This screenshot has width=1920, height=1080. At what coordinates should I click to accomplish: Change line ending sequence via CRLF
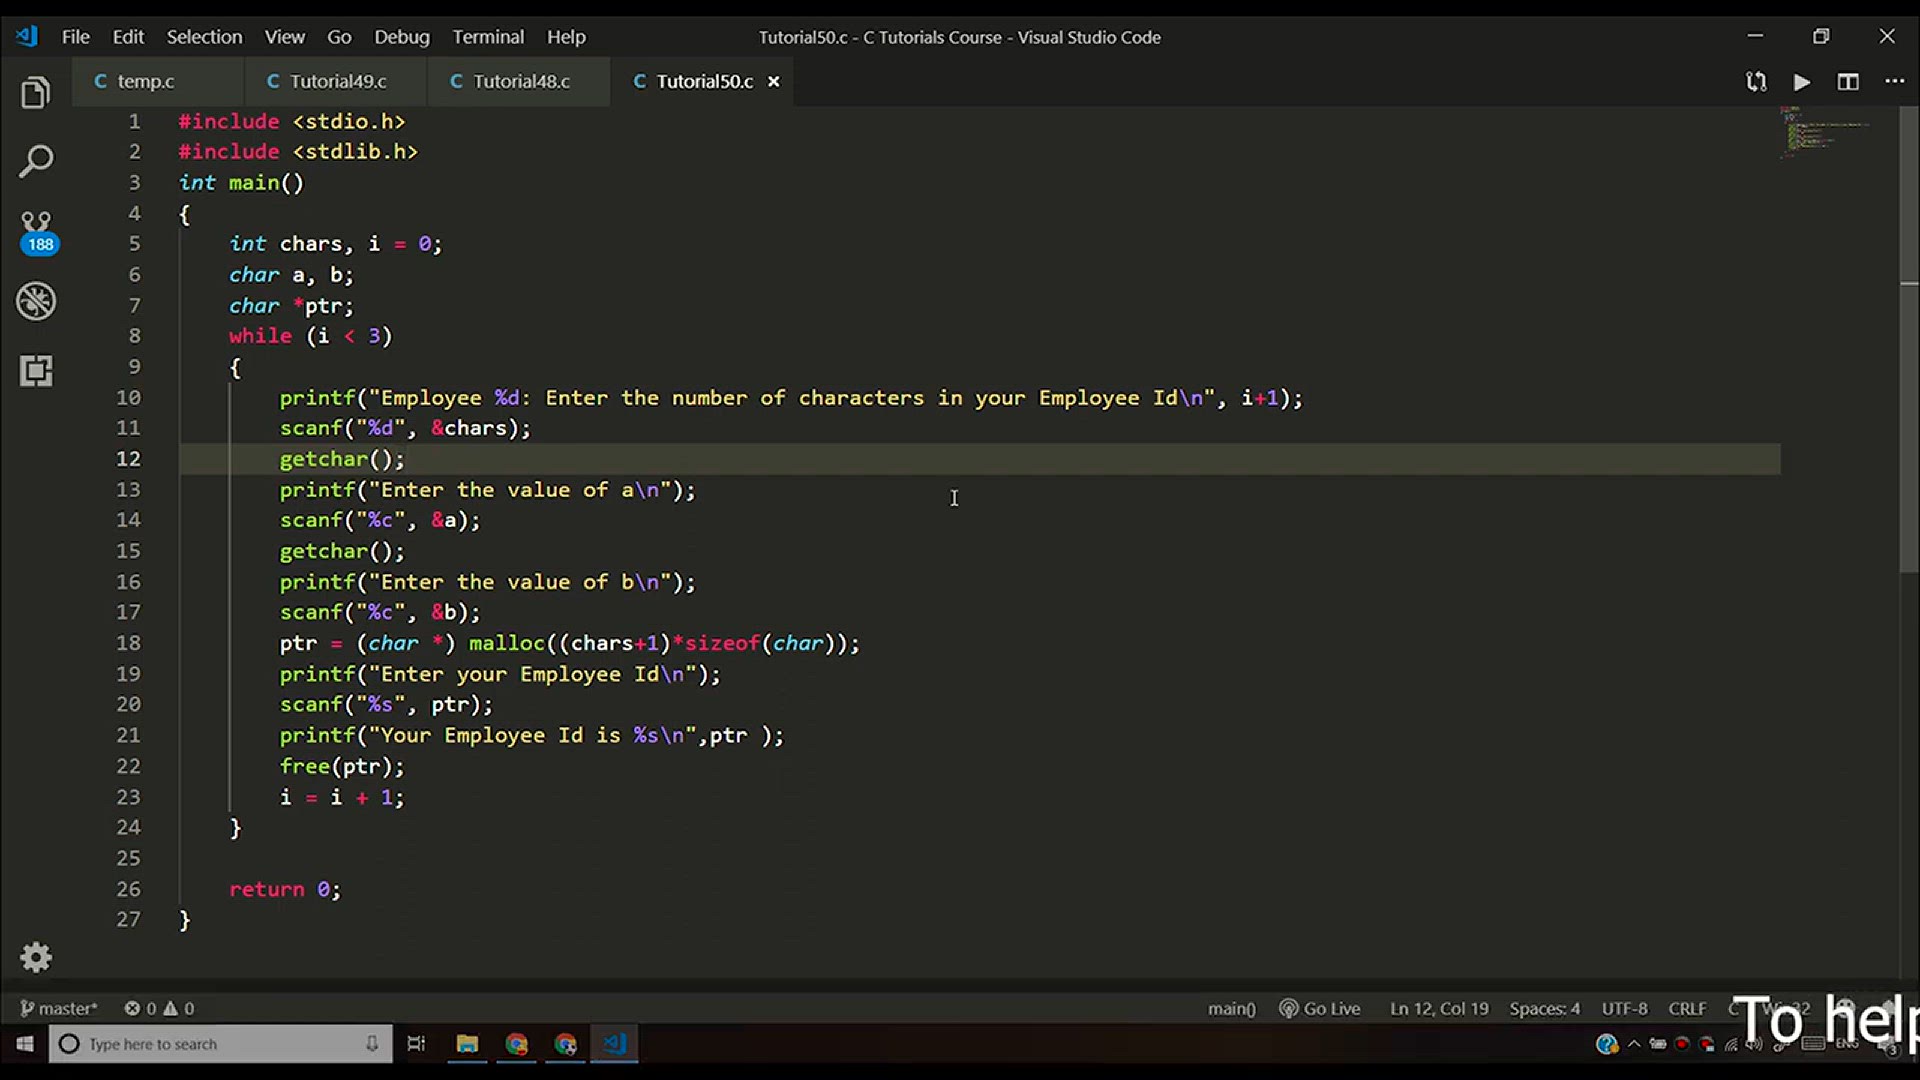tap(1687, 1008)
